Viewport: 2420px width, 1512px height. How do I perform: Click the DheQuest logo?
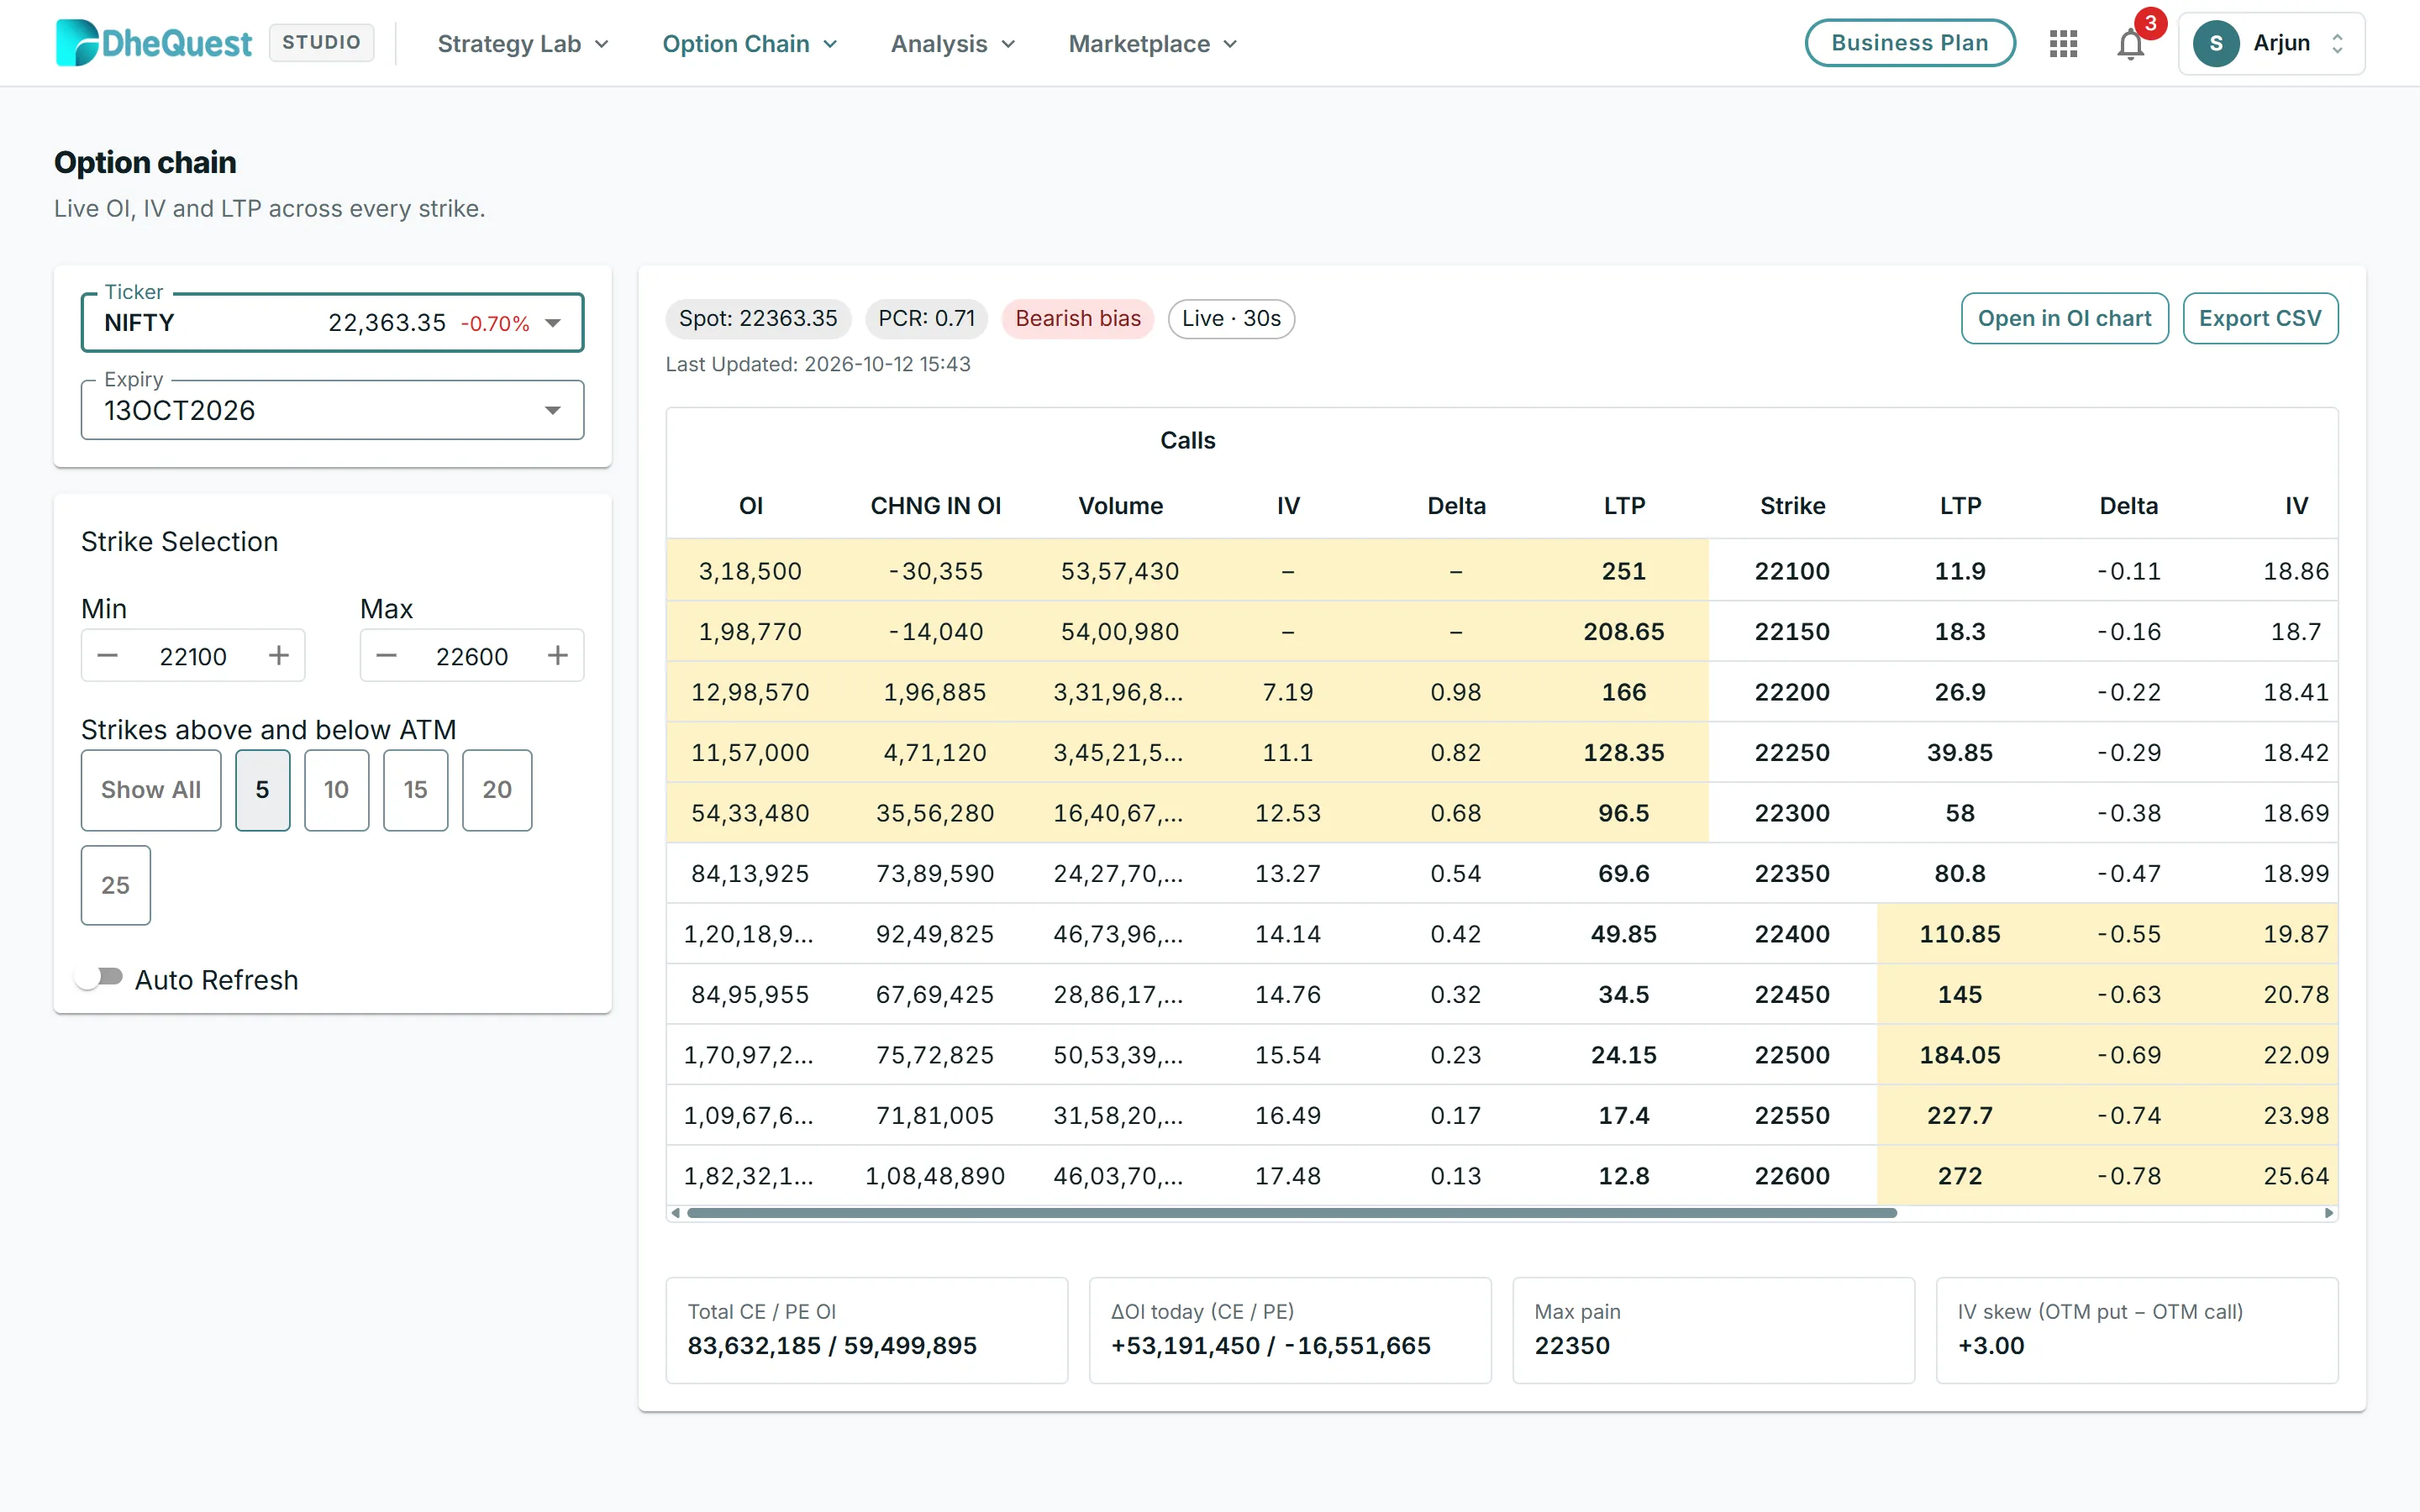click(x=154, y=43)
